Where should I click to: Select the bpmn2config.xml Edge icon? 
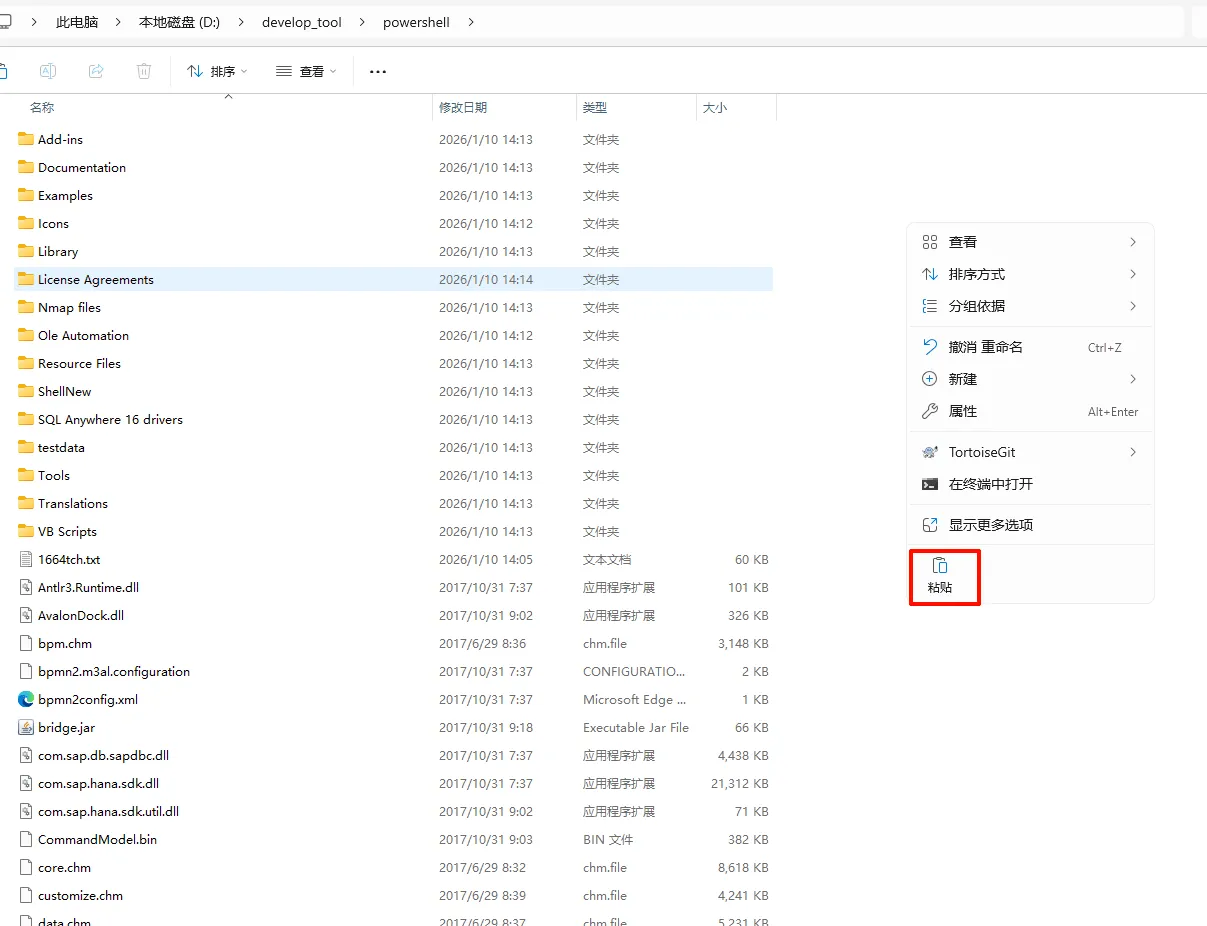coord(26,699)
